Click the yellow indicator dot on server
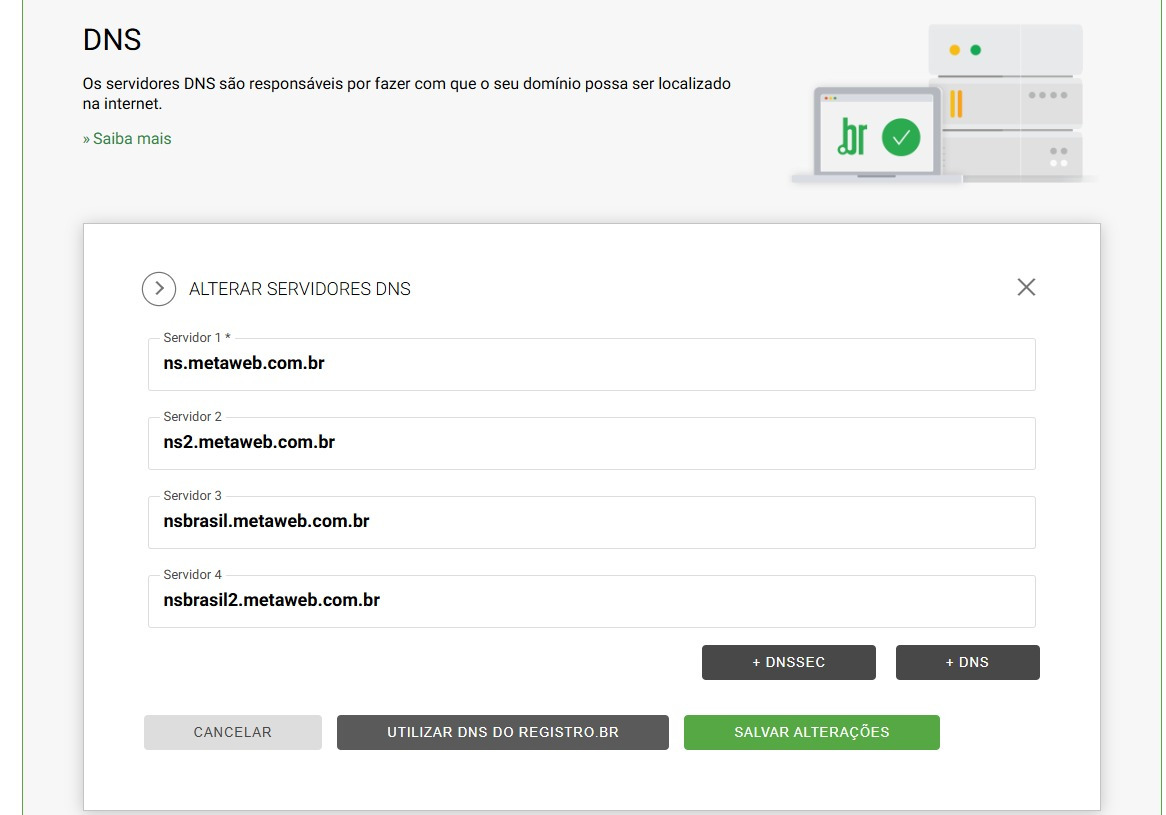 coord(954,50)
